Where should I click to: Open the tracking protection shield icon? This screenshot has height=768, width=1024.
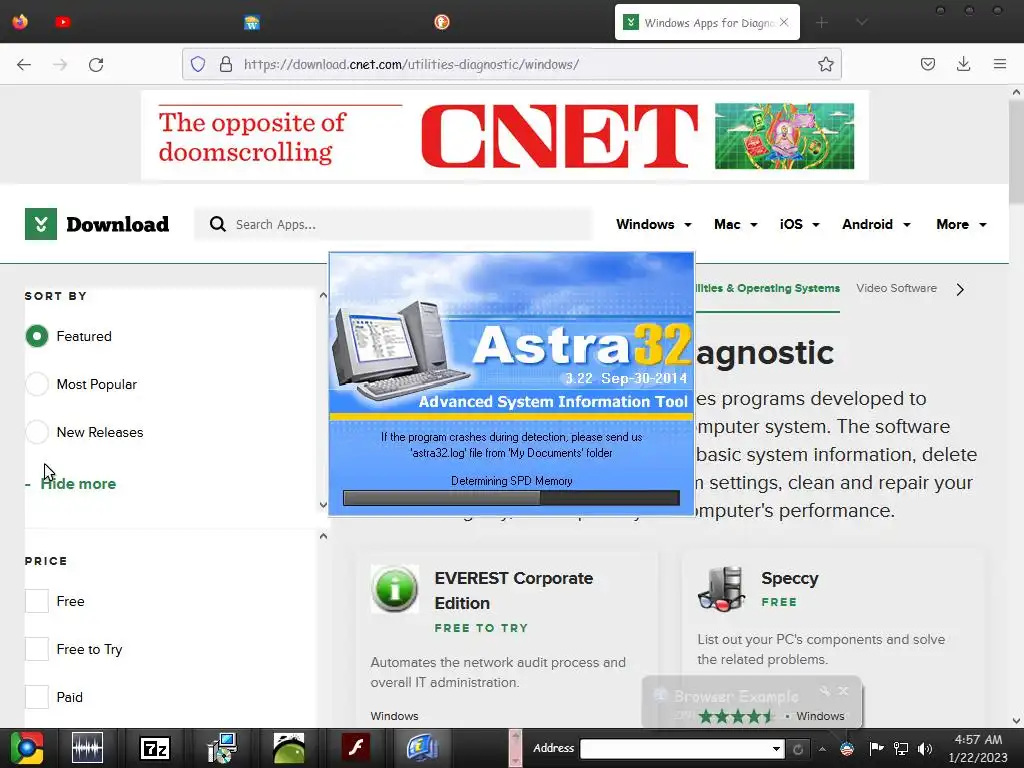[198, 64]
